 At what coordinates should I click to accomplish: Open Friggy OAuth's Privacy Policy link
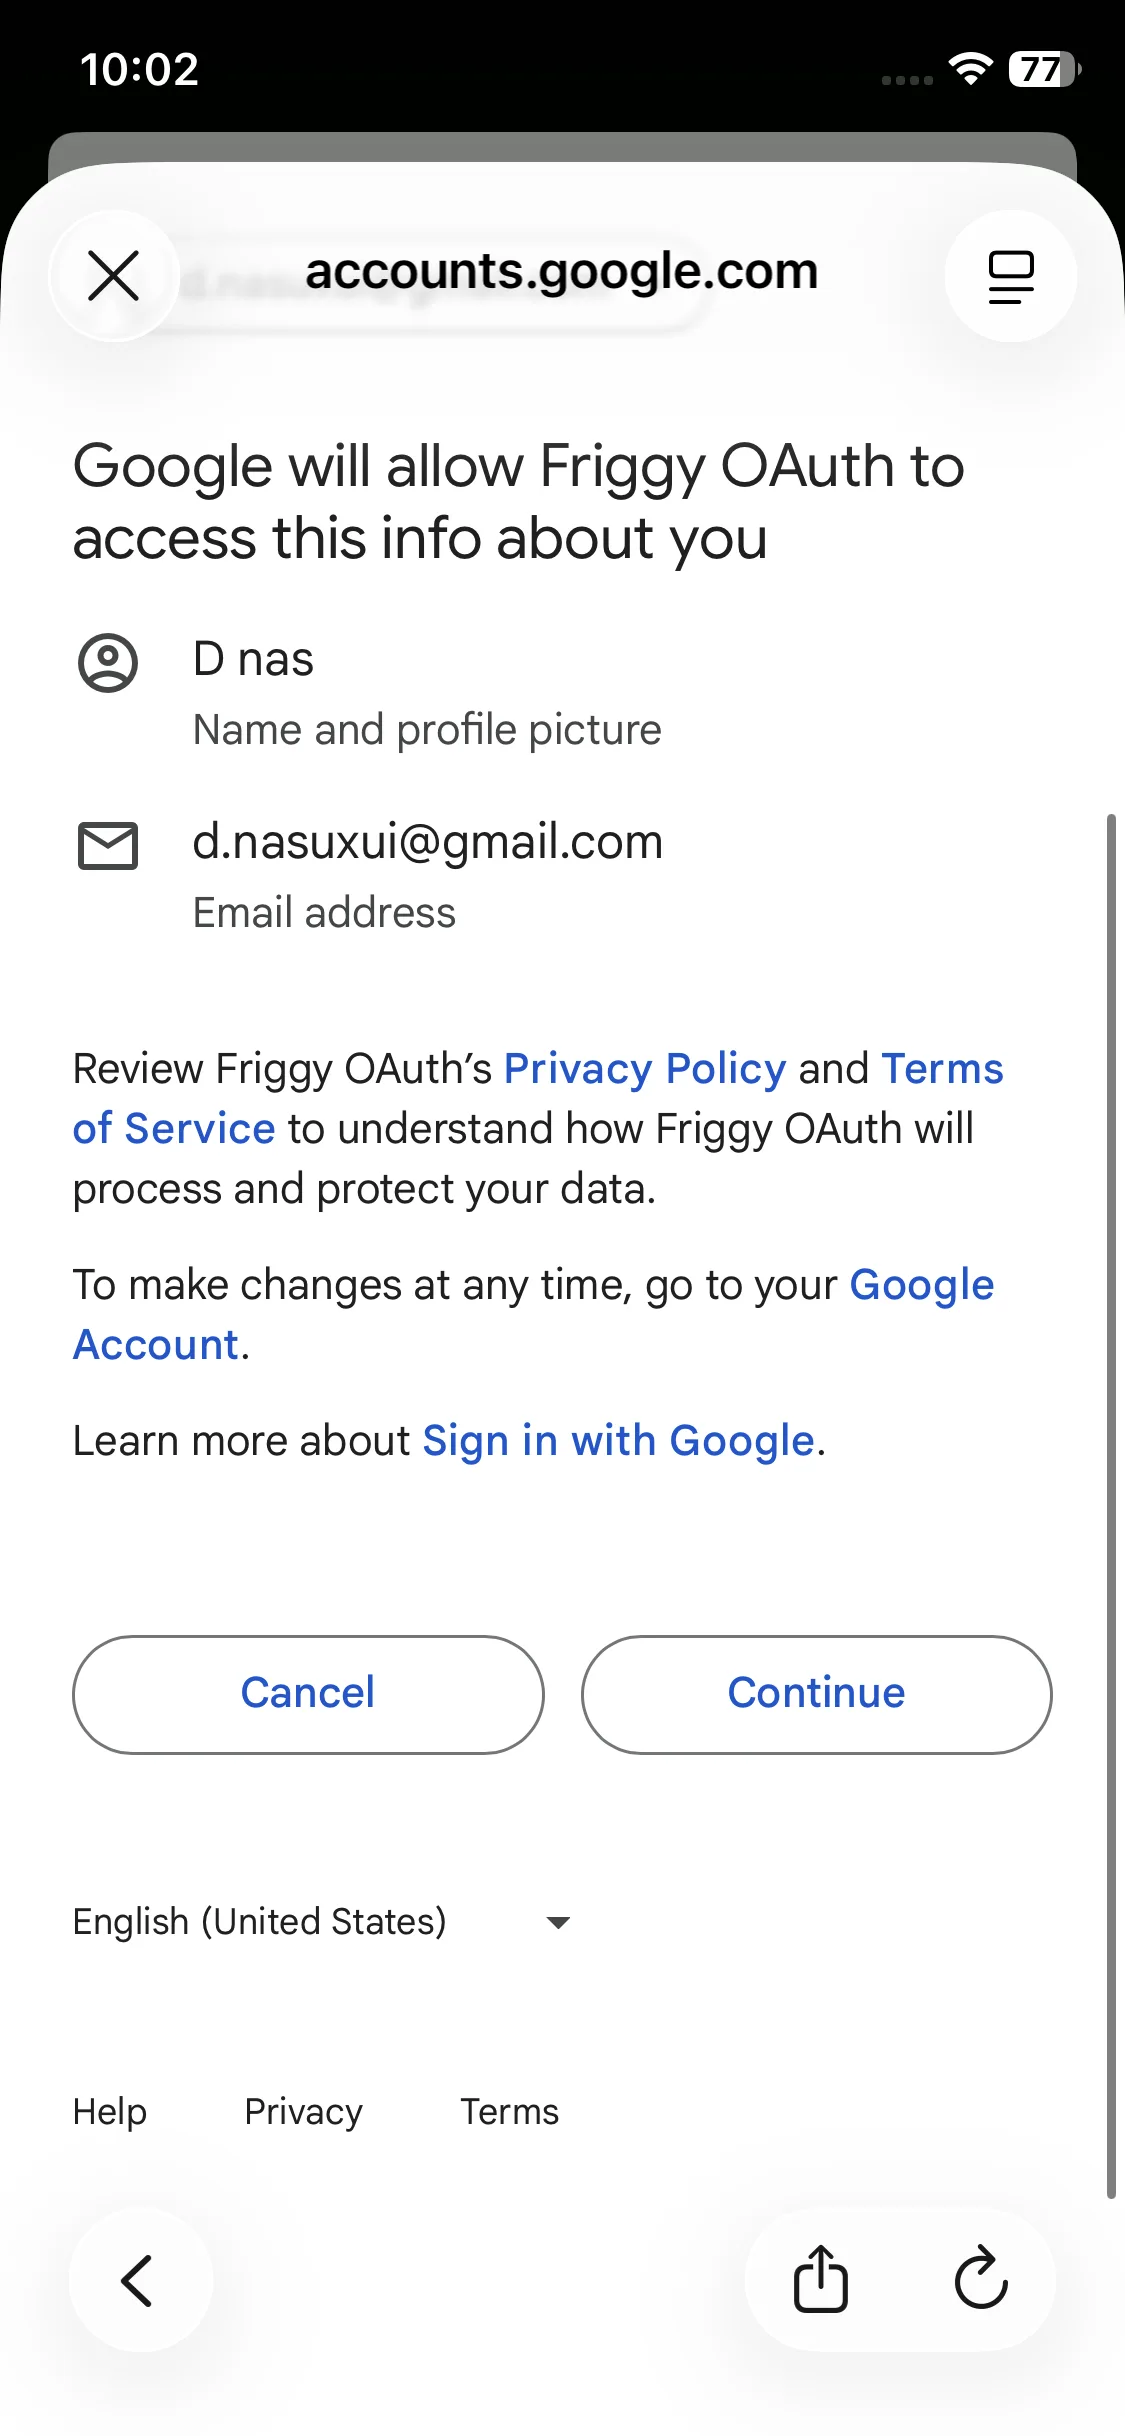point(645,1069)
